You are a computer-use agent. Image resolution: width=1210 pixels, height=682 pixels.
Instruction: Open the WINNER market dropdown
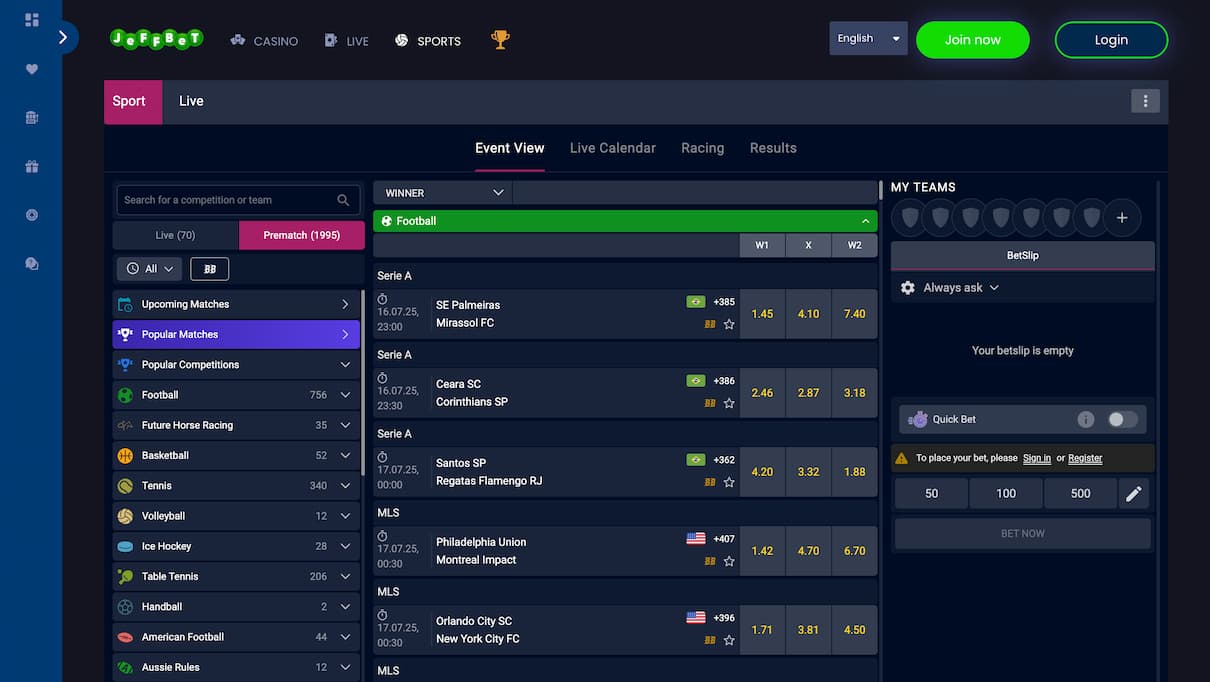[443, 193]
